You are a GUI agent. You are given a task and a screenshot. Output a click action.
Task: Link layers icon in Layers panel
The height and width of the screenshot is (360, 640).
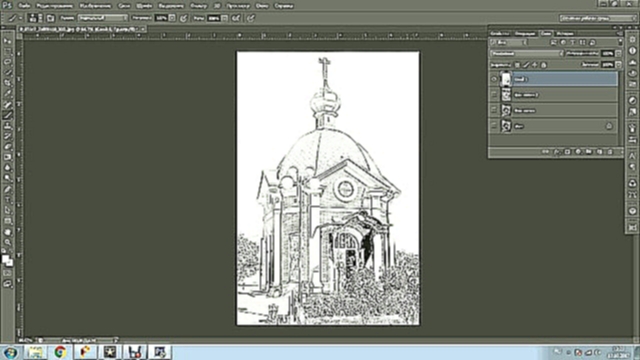546,152
